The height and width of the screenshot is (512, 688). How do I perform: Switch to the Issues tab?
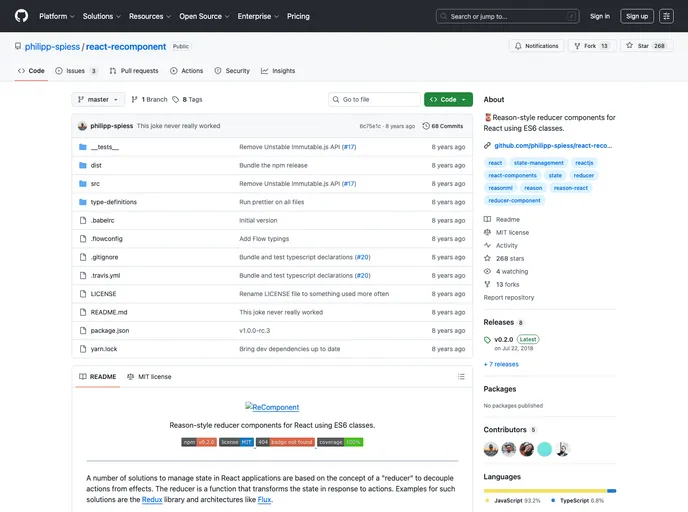76,71
